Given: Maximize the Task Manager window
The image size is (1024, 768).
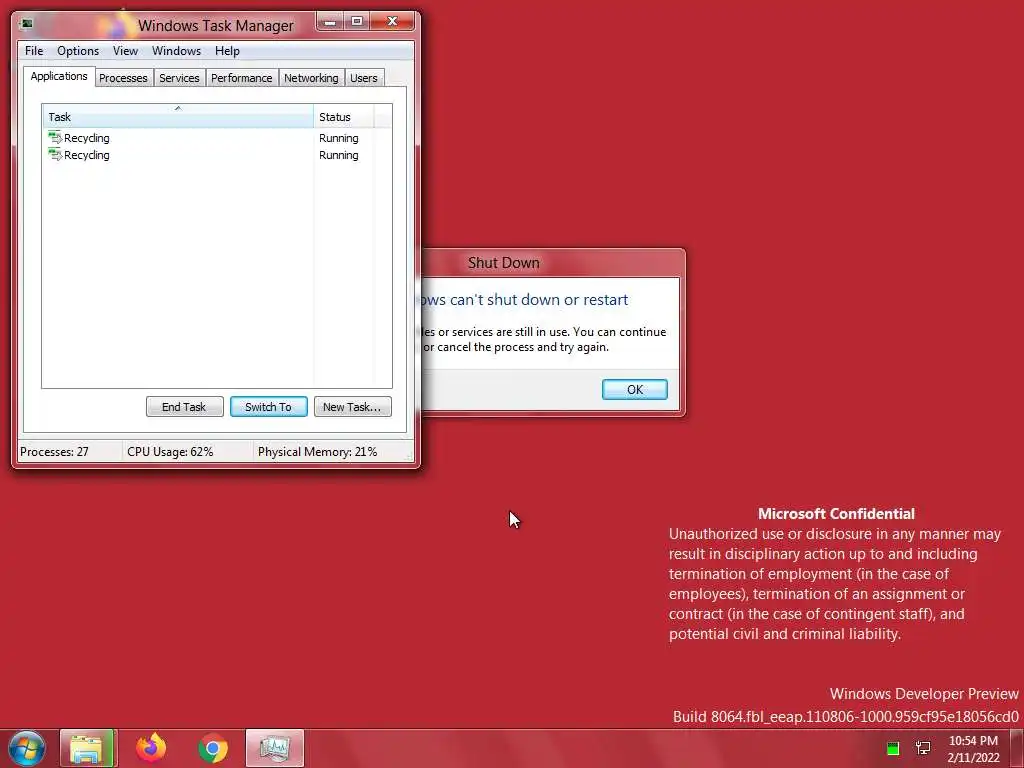Looking at the screenshot, I should (357, 22).
